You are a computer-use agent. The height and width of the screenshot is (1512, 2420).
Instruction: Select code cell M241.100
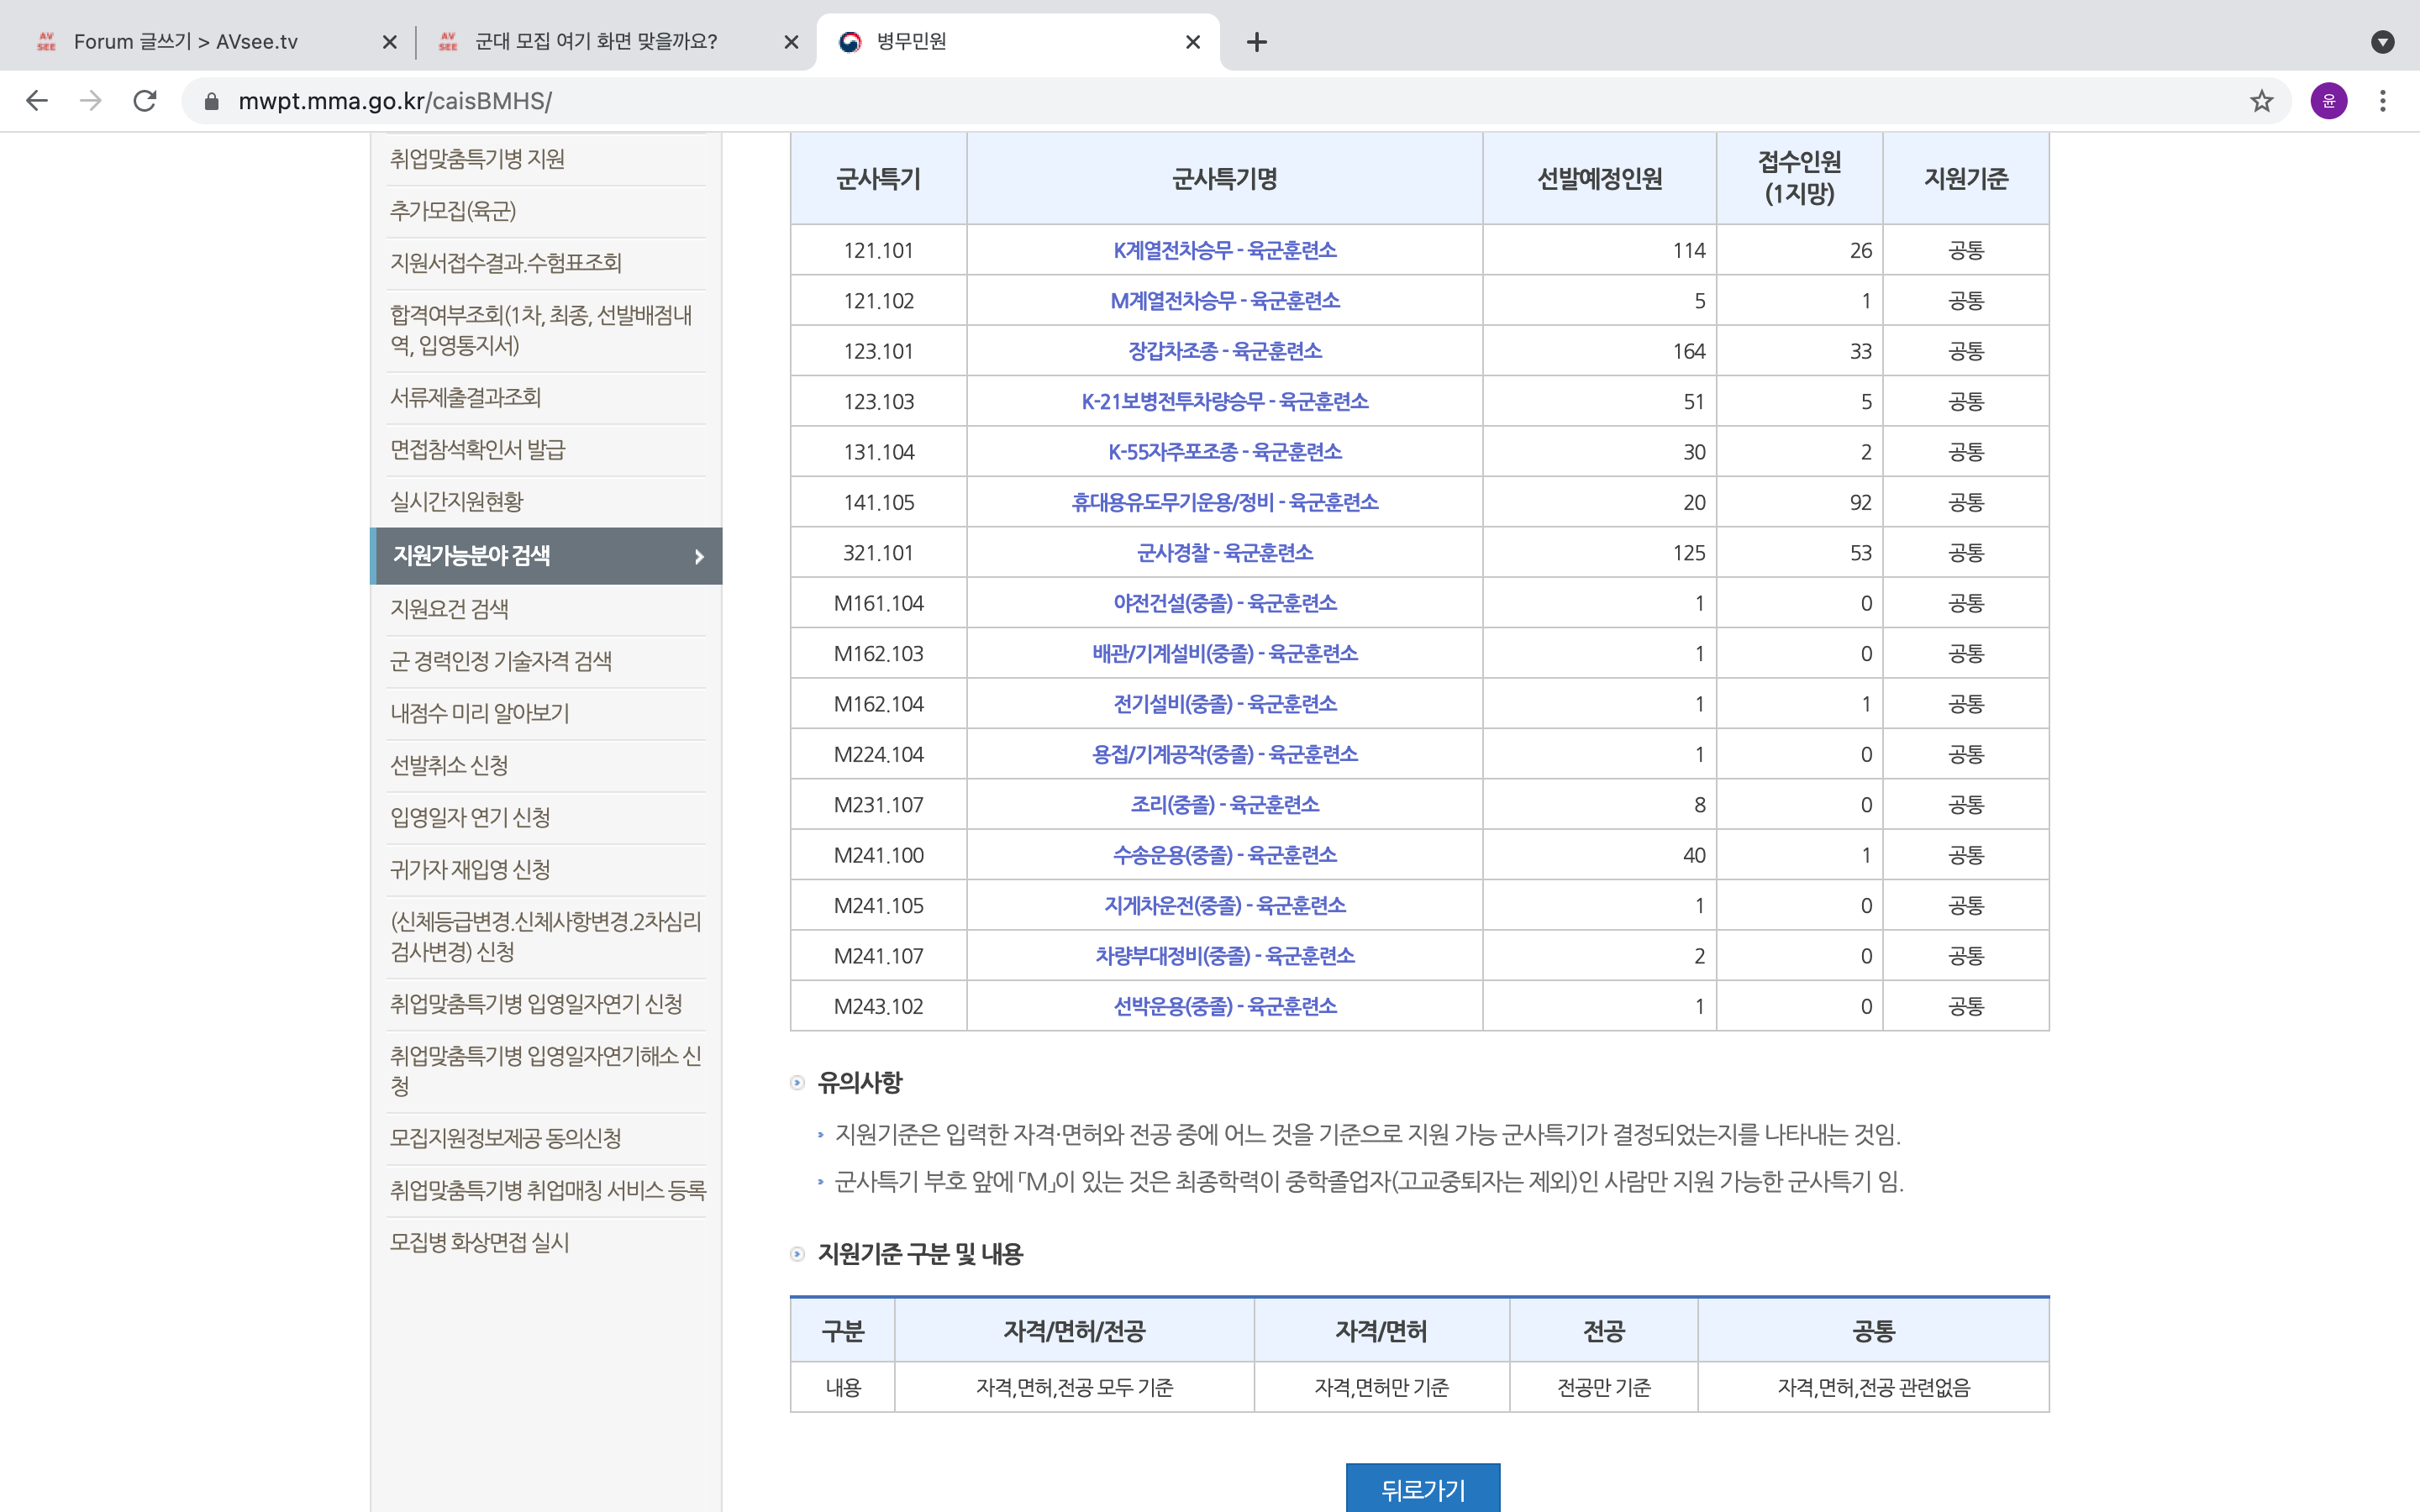point(879,855)
